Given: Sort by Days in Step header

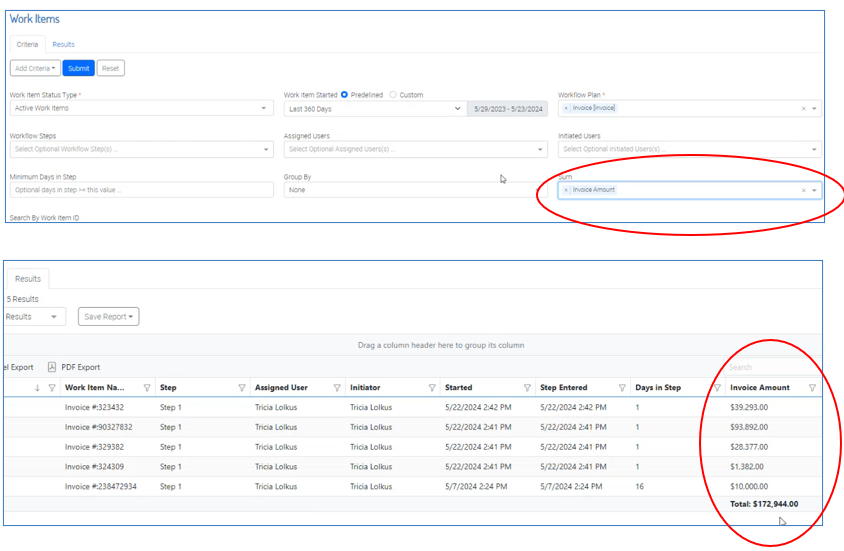Looking at the screenshot, I should [658, 387].
